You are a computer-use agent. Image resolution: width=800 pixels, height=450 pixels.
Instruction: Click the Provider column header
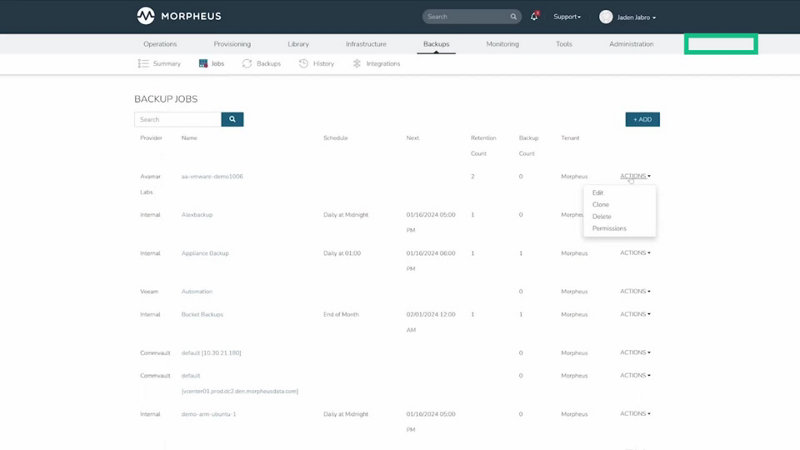pyautogui.click(x=151, y=138)
